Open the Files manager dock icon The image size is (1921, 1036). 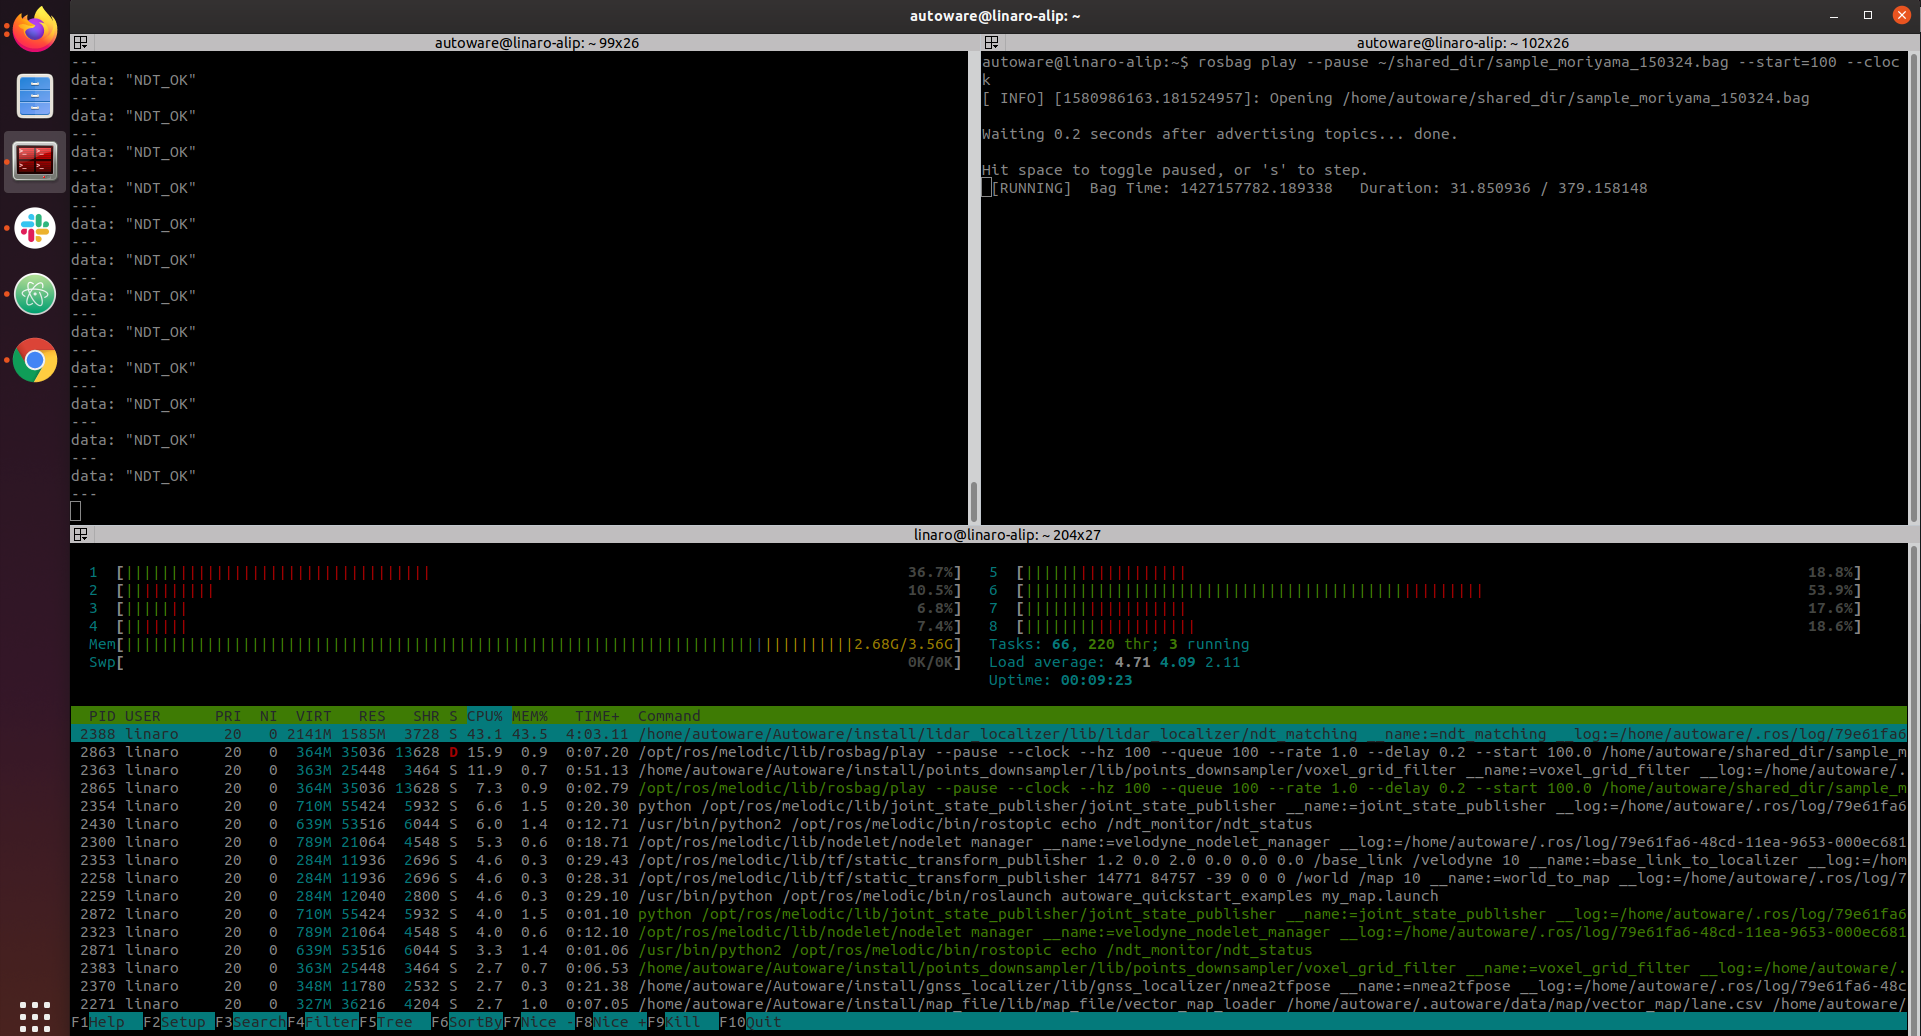tap(35, 96)
